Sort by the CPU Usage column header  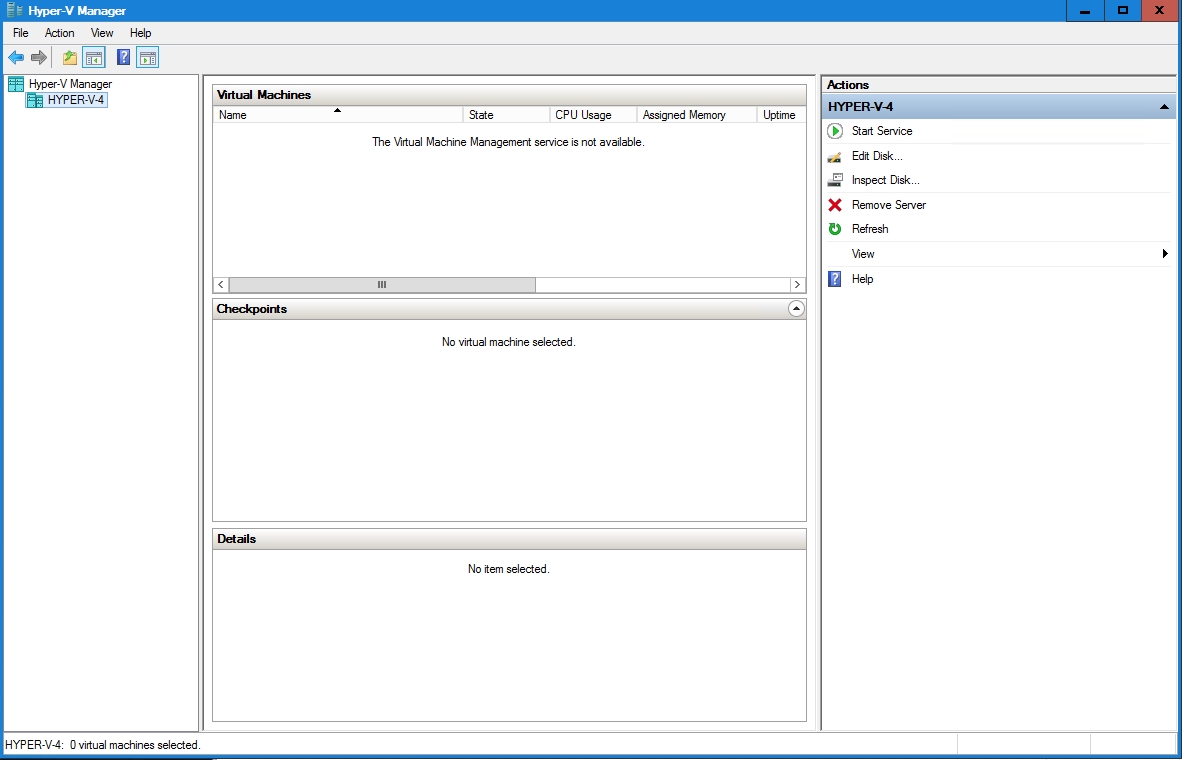(x=593, y=115)
